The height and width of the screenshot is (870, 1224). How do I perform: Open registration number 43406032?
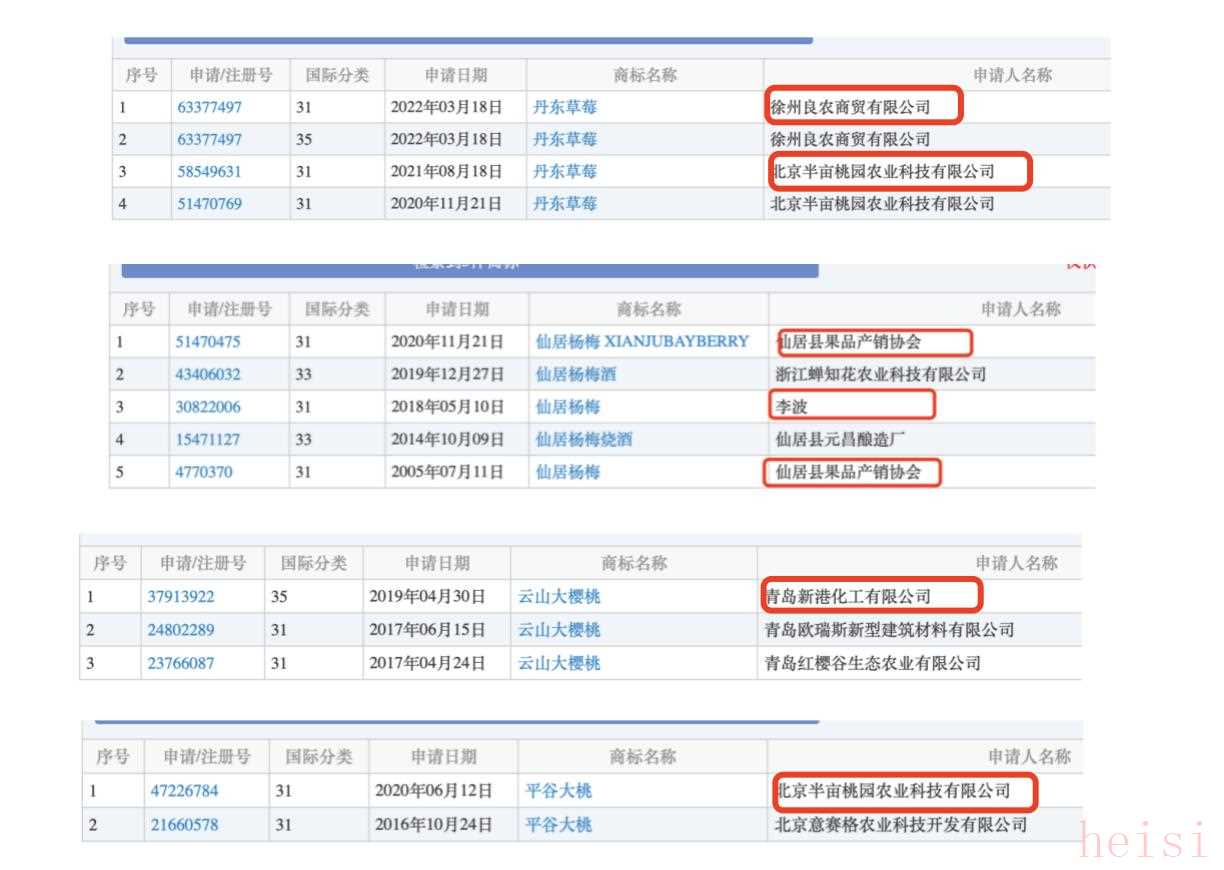[208, 374]
